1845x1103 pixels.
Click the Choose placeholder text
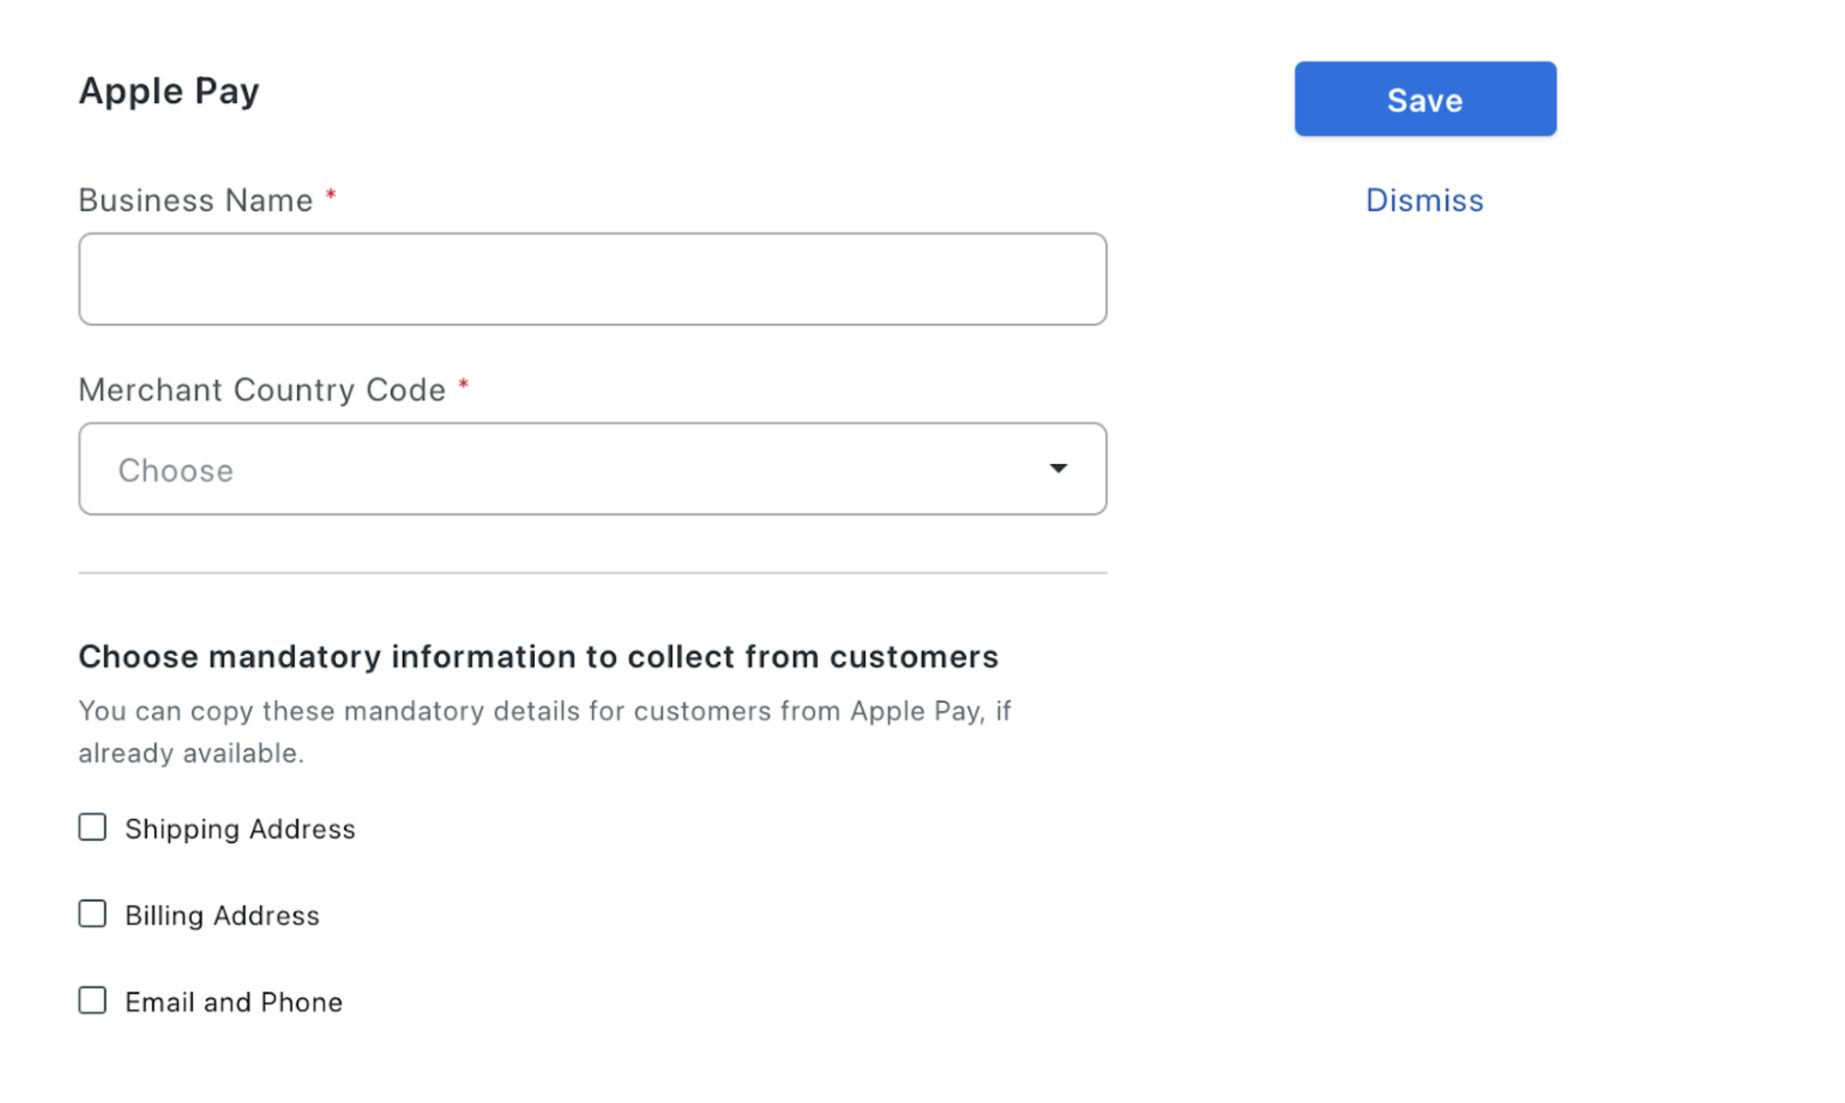click(x=176, y=470)
